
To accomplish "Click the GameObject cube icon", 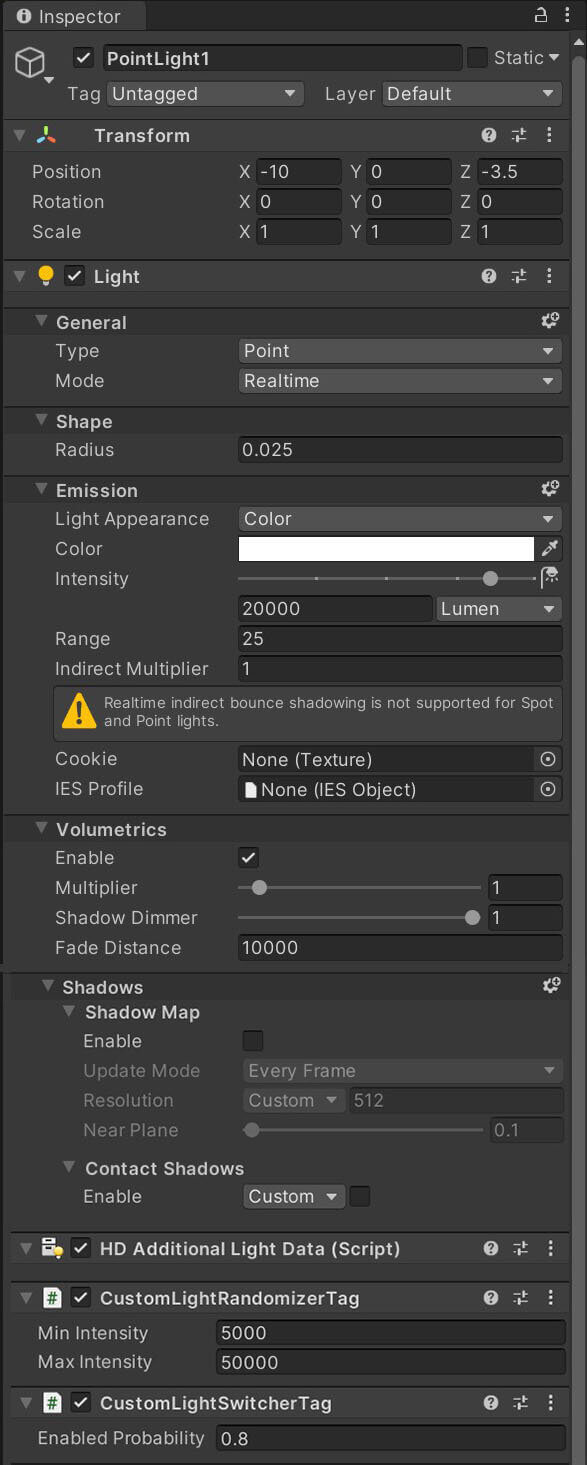I will pos(29,62).
